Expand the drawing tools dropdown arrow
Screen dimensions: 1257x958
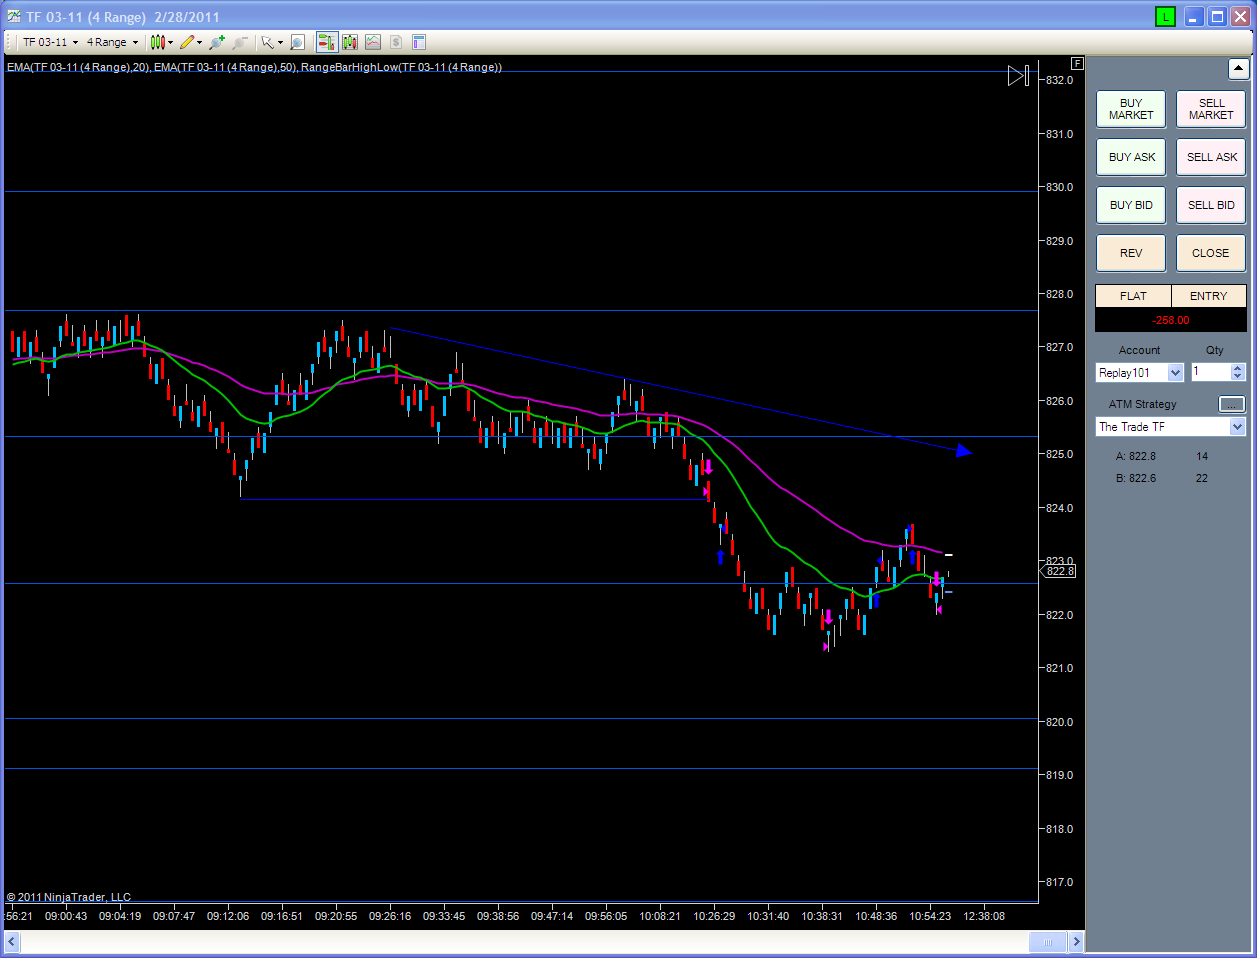200,42
